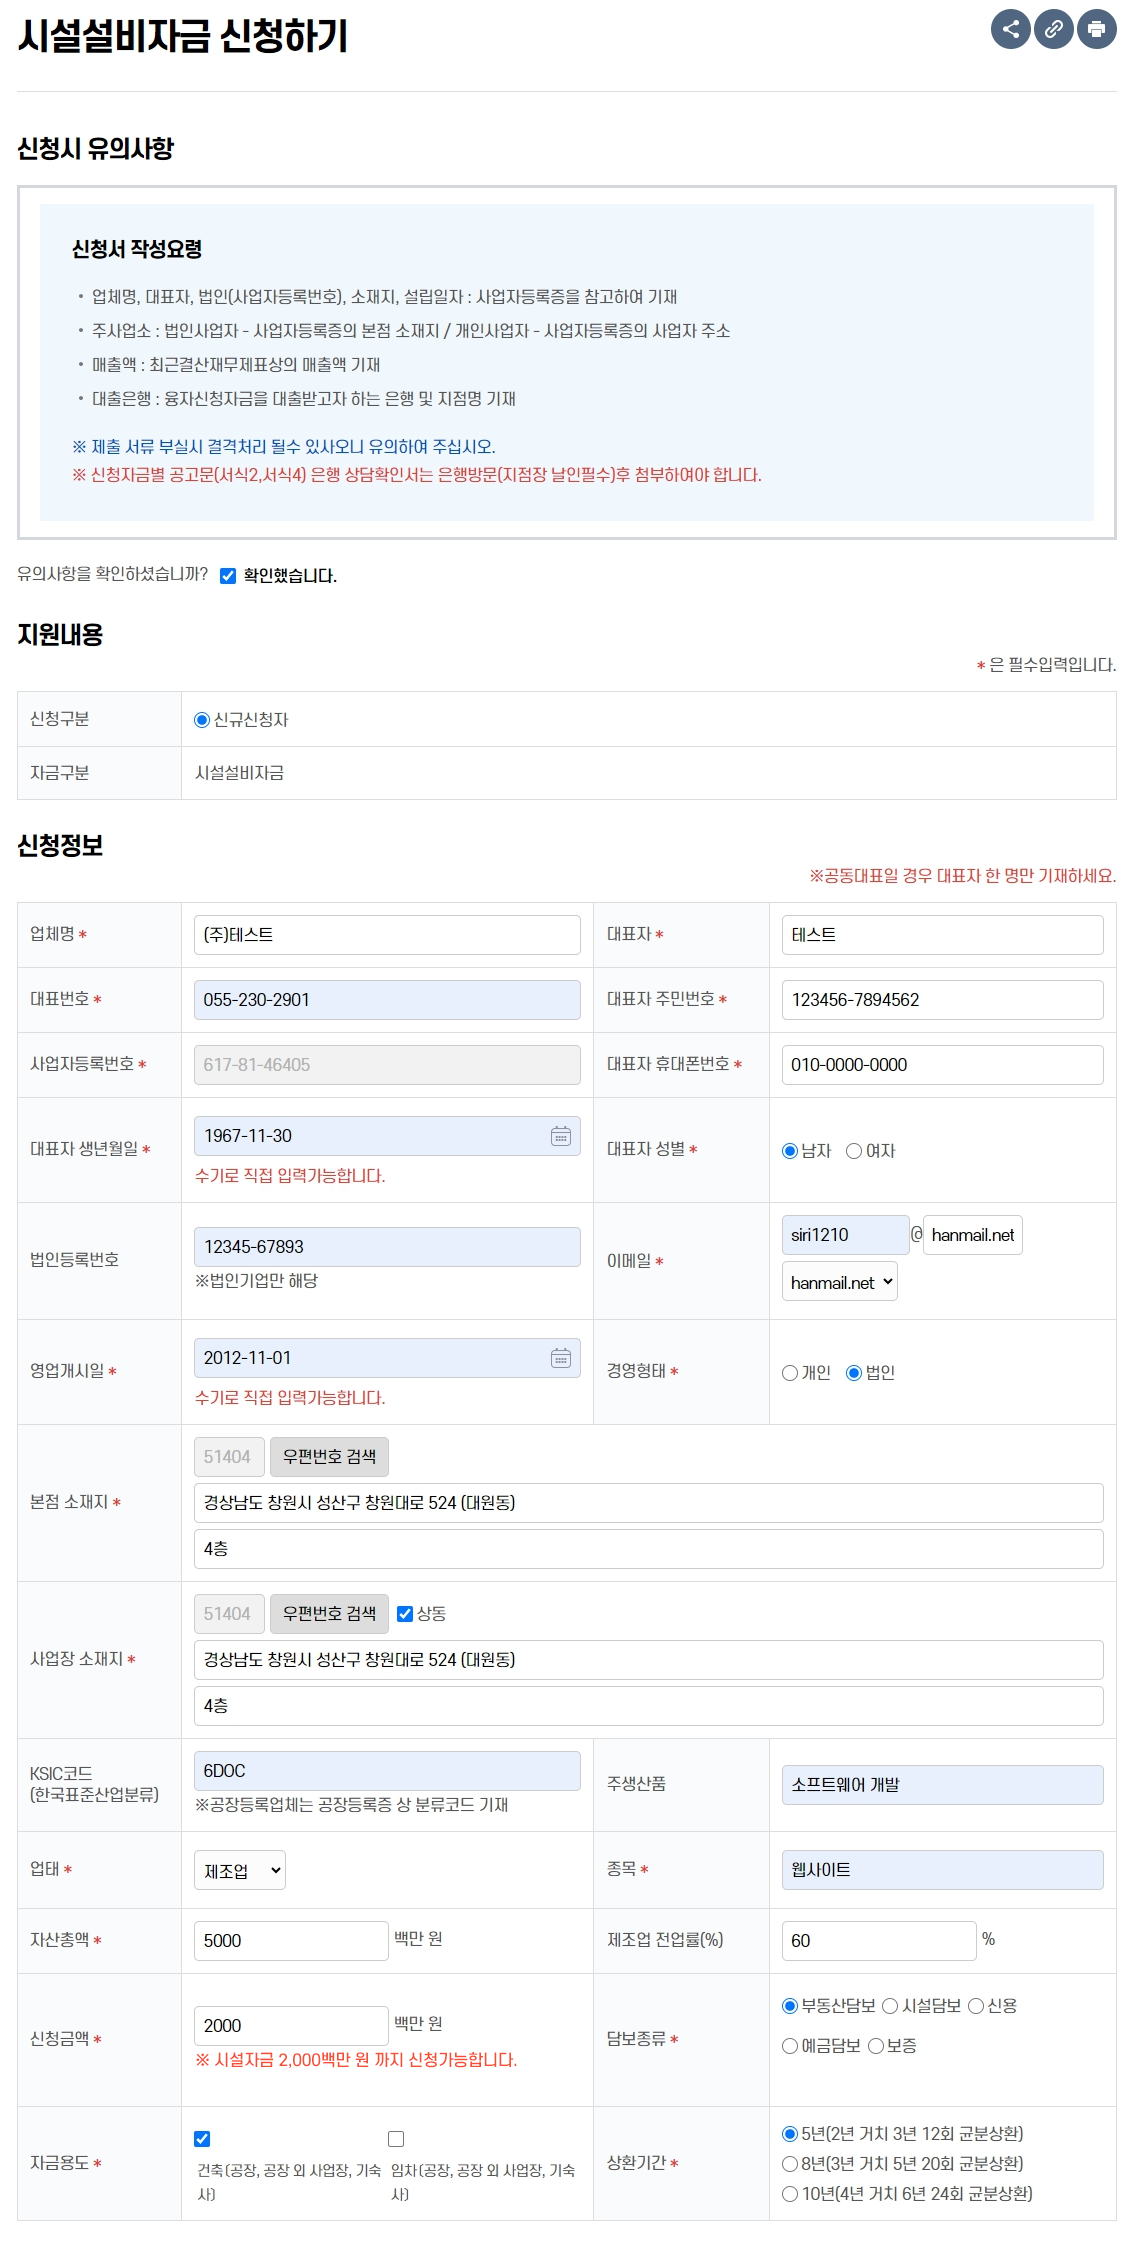Image resolution: width=1135 pixels, height=2241 pixels.
Task: Click the email domain text field
Action: (973, 1235)
